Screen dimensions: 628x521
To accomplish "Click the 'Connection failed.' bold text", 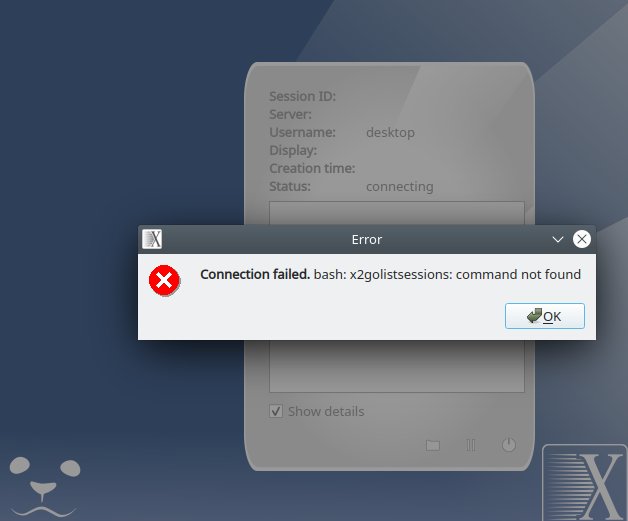I will click(255, 274).
